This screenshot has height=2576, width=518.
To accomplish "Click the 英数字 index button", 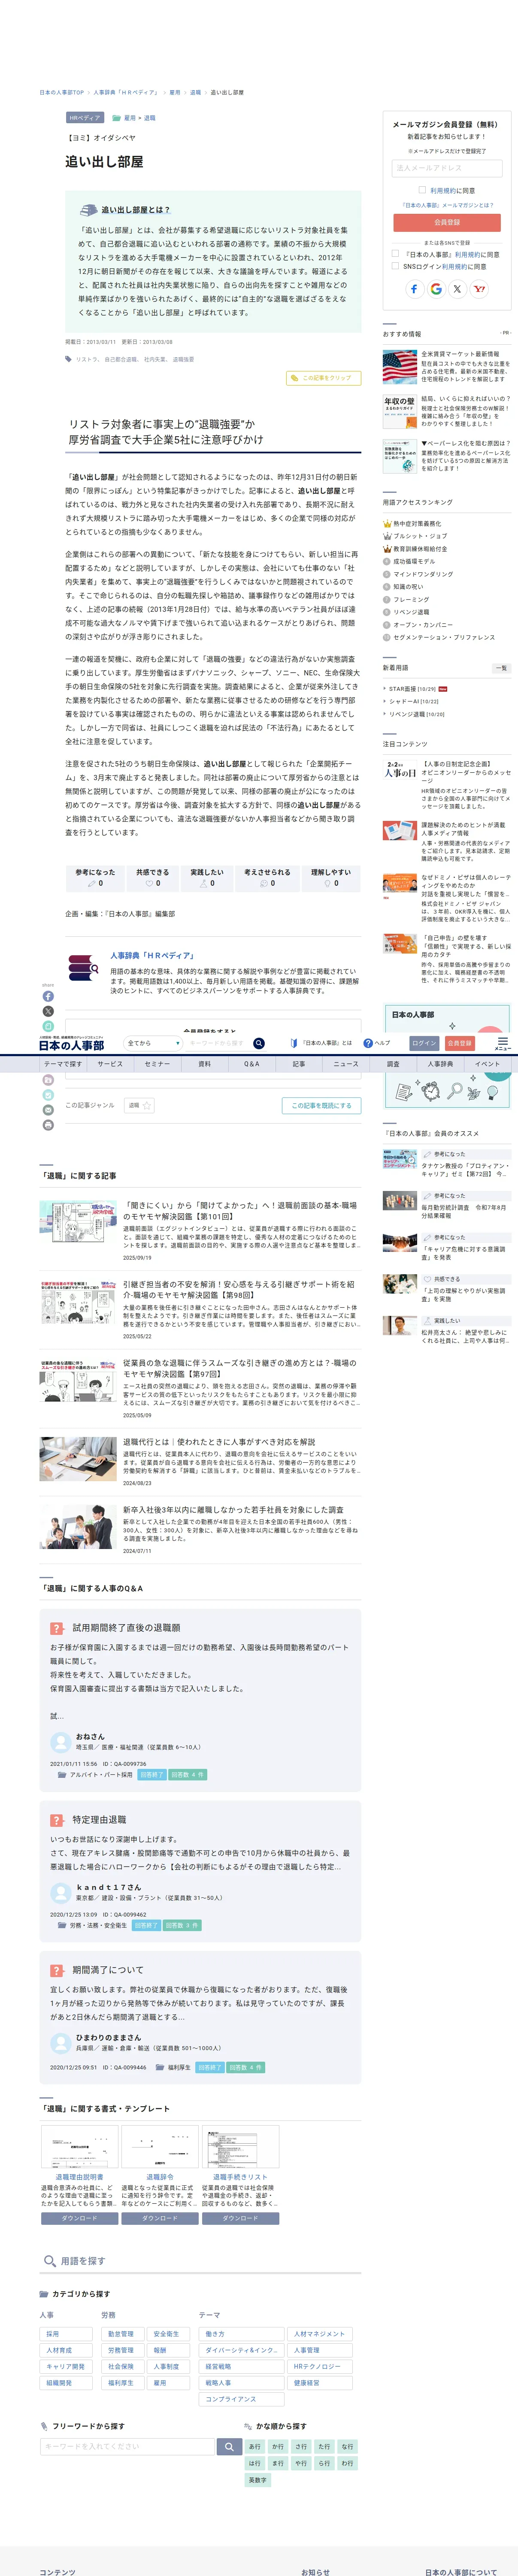I will point(258,2480).
